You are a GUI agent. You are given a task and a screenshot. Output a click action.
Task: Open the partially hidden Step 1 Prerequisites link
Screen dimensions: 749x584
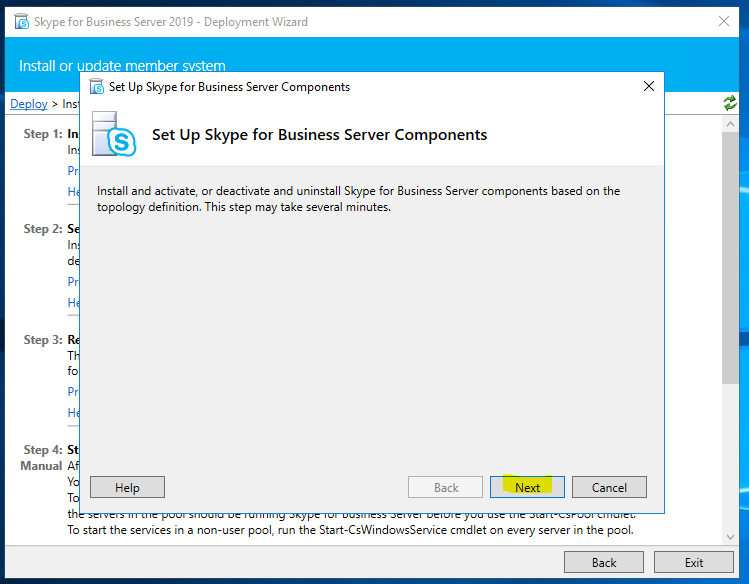pos(73,170)
